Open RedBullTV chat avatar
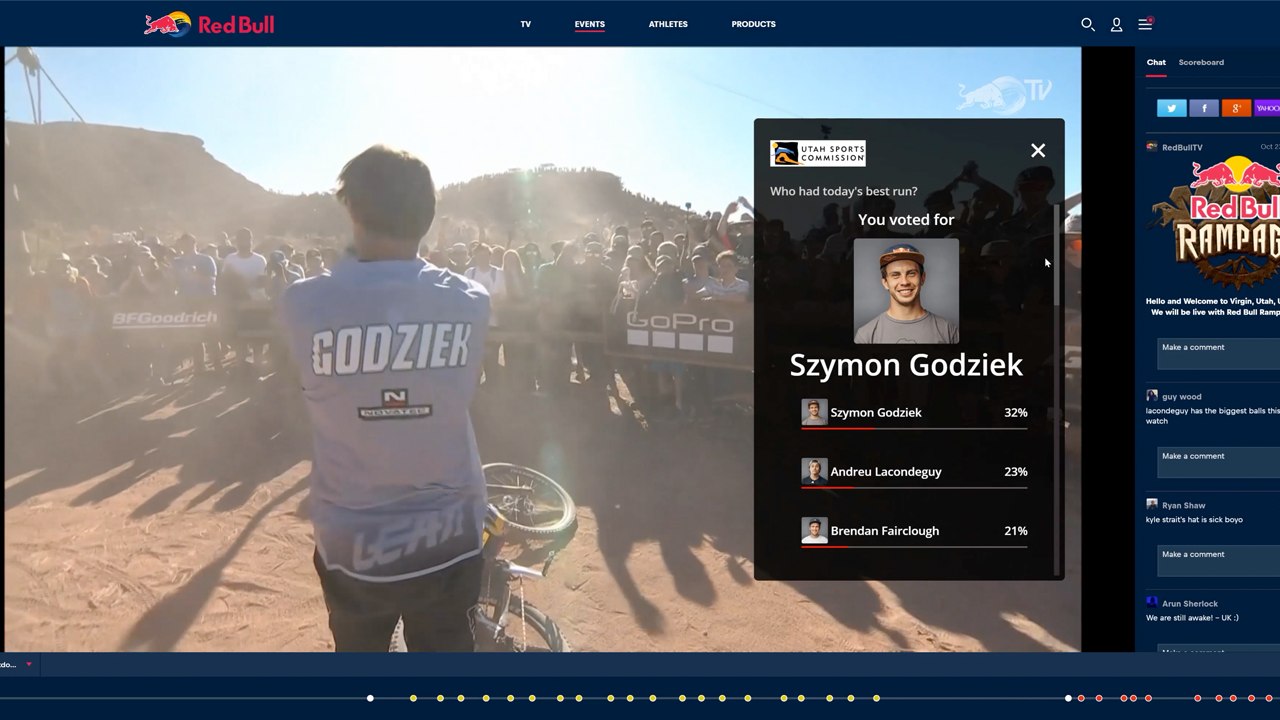Screen dimensions: 1280x720 point(1152,147)
